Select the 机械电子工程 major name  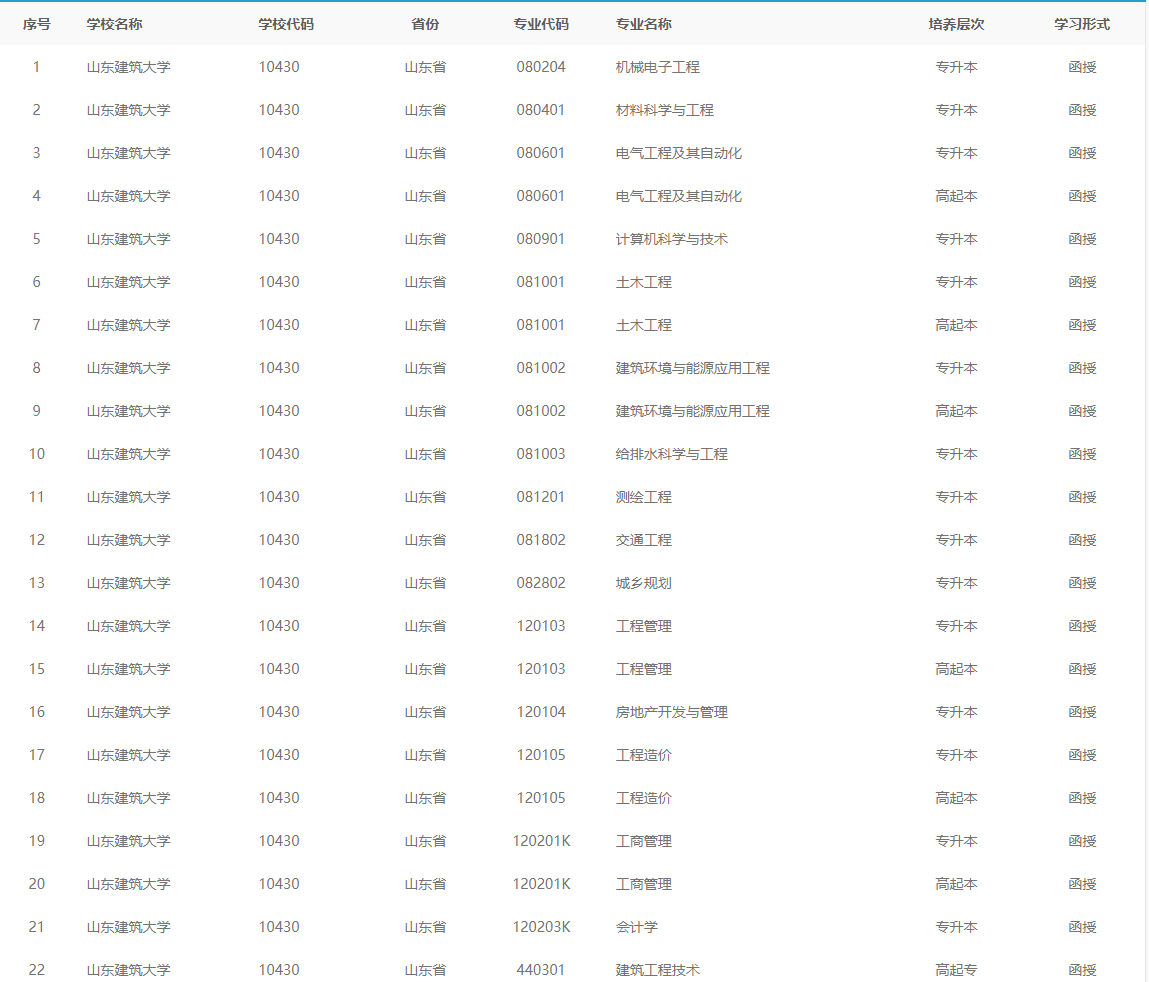point(657,67)
